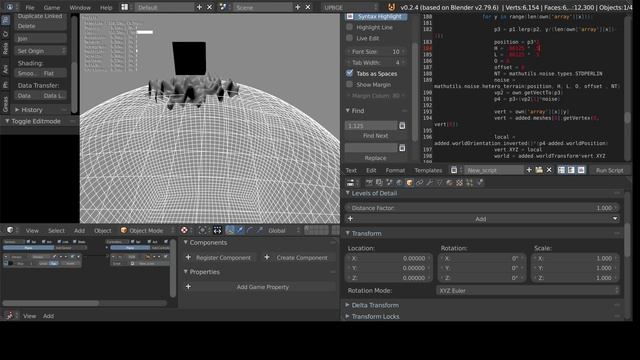Open the Render Layers properties tab
Image resolution: width=640 pixels, height=360 pixels.
tap(379, 182)
